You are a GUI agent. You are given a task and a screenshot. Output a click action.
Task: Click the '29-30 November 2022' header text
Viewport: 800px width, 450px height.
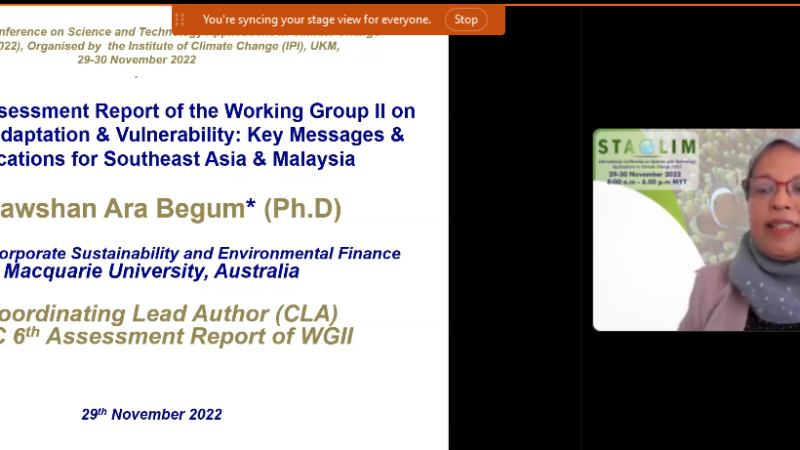click(136, 59)
